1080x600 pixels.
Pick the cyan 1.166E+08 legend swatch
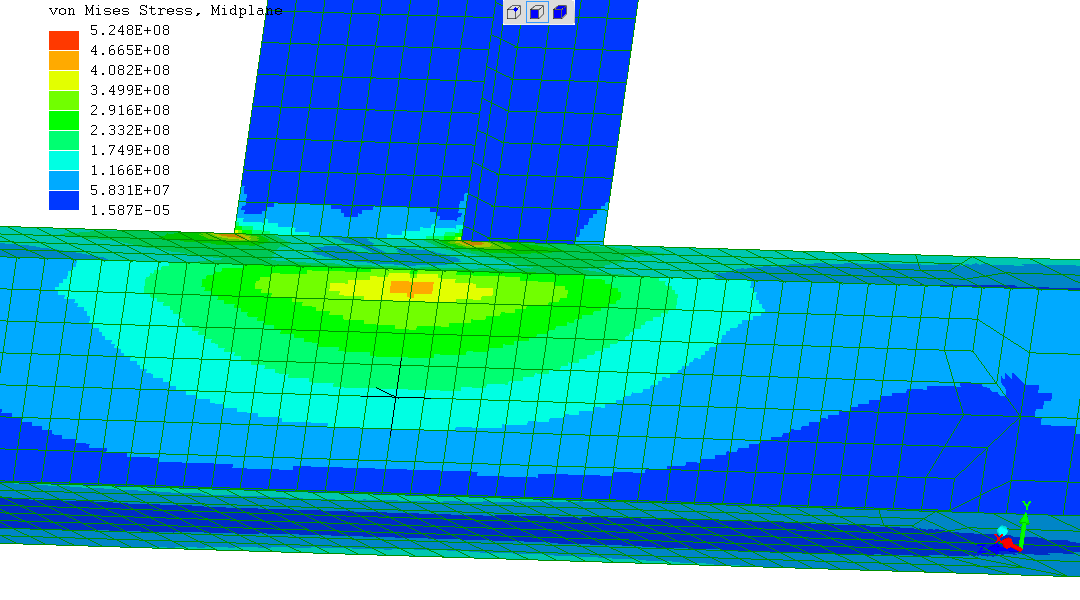[64, 160]
